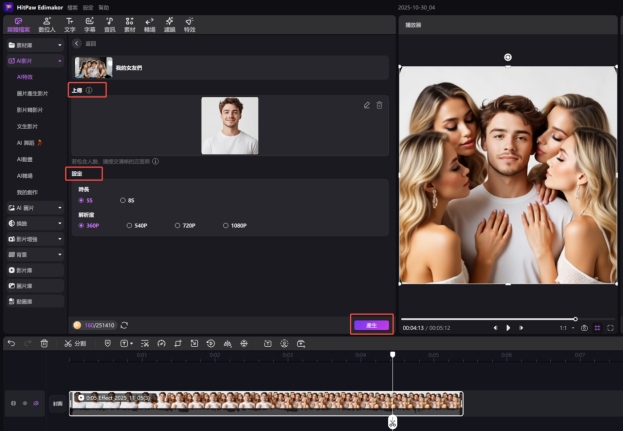Open the 文字 tab in top toolbar
Viewport: 623px width, 432px height.
pyautogui.click(x=69, y=24)
